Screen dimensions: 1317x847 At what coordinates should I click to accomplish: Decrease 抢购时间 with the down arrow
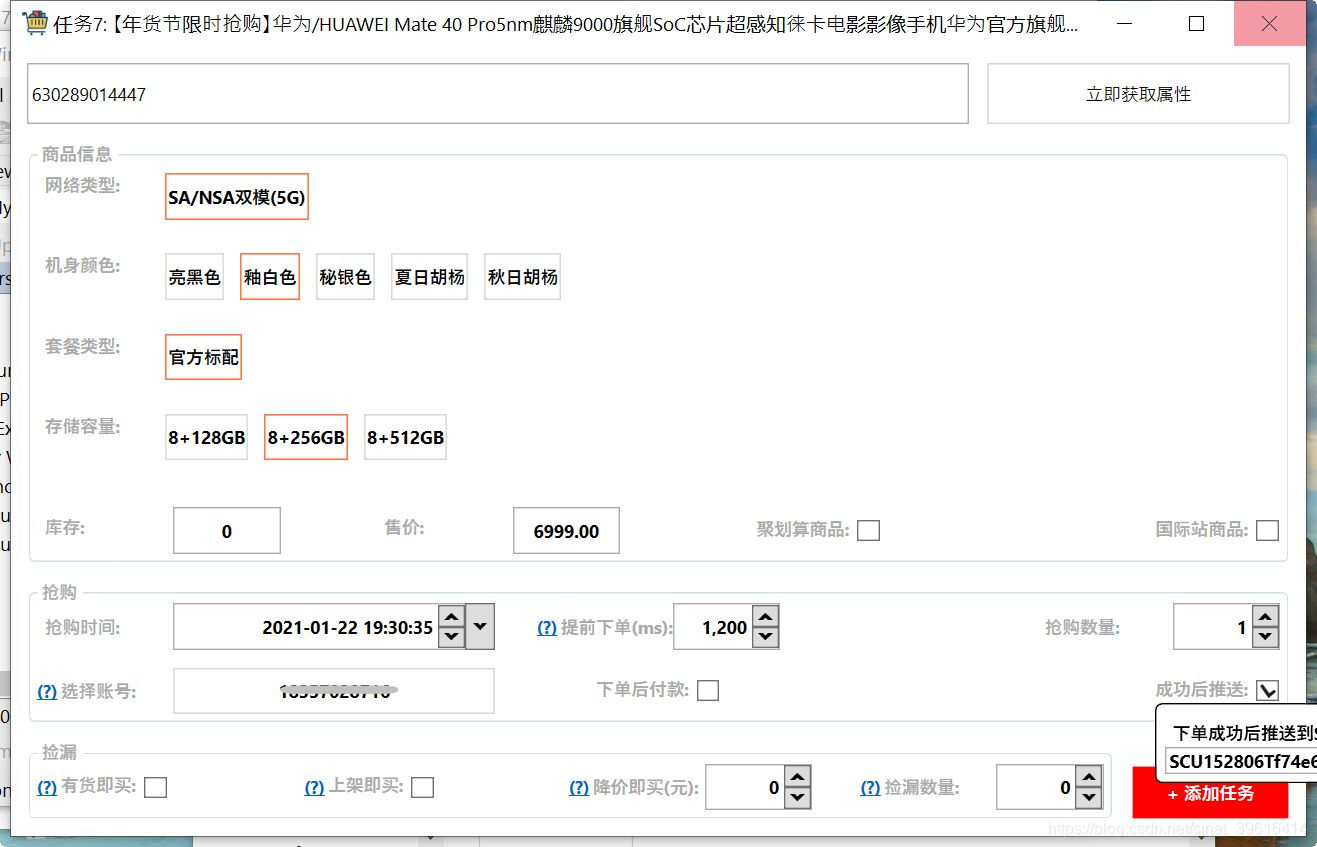[452, 638]
